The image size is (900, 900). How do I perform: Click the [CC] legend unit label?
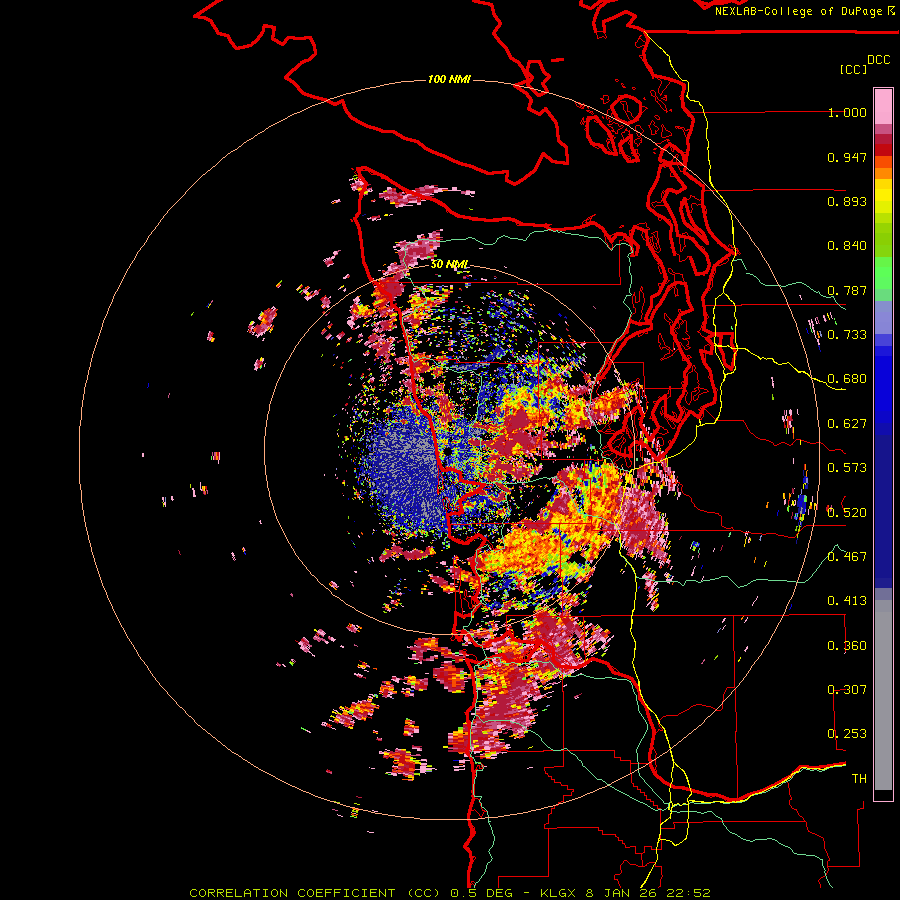pos(853,69)
